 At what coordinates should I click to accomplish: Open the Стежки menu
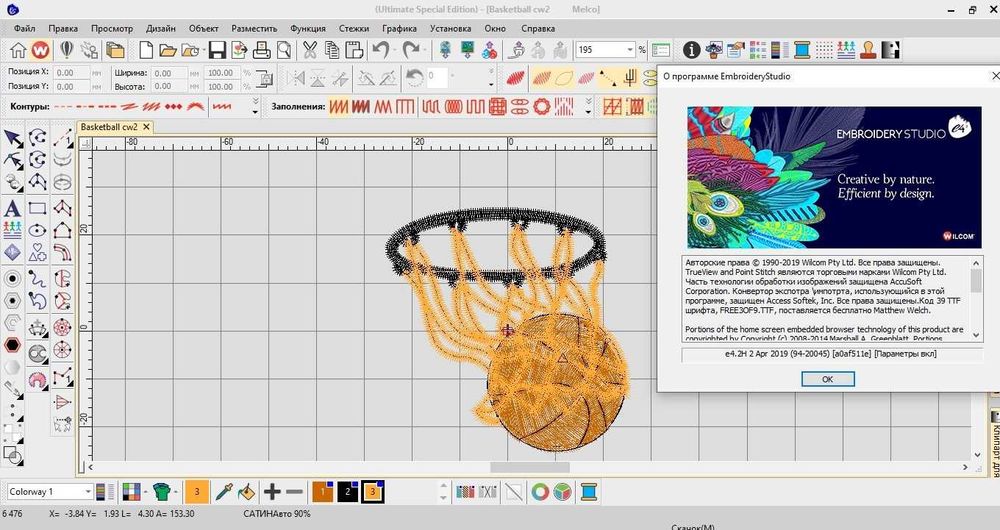pos(353,28)
